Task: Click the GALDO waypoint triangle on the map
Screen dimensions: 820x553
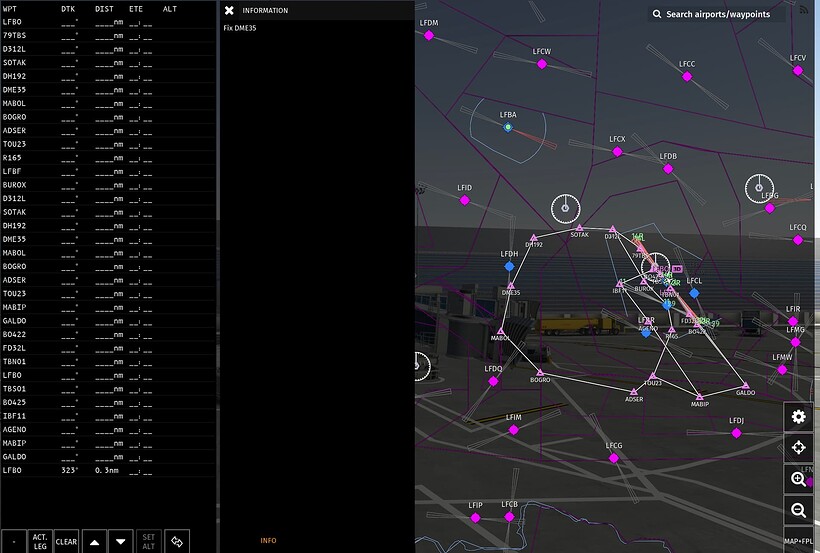Action: click(745, 386)
